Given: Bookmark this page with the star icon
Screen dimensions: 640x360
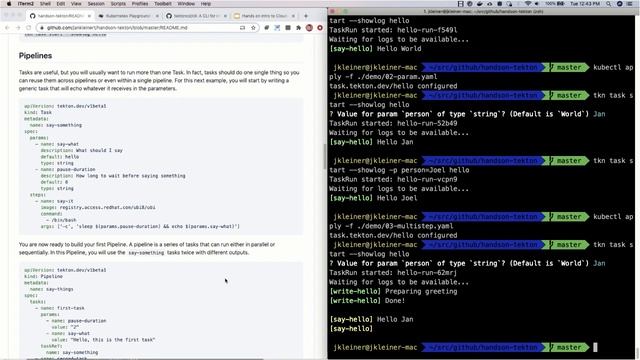Looking at the screenshot, I should (253, 28).
